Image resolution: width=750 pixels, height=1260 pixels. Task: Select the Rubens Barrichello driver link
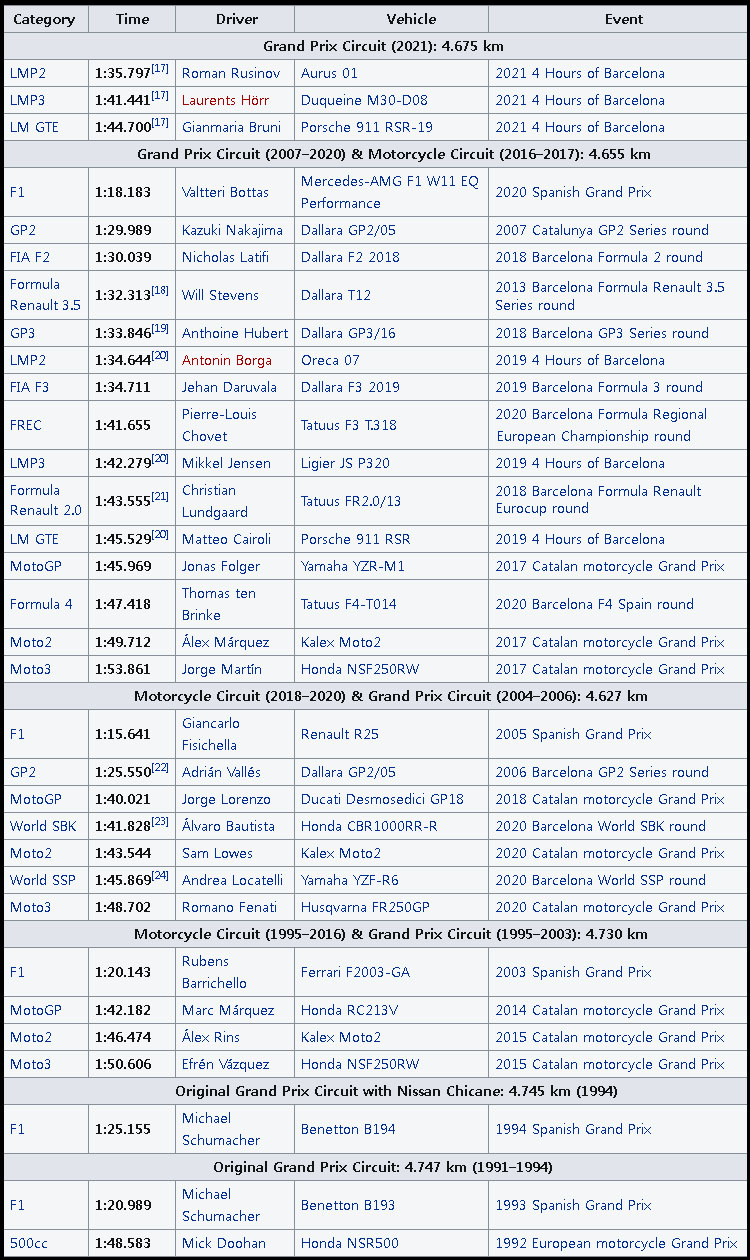(x=214, y=972)
